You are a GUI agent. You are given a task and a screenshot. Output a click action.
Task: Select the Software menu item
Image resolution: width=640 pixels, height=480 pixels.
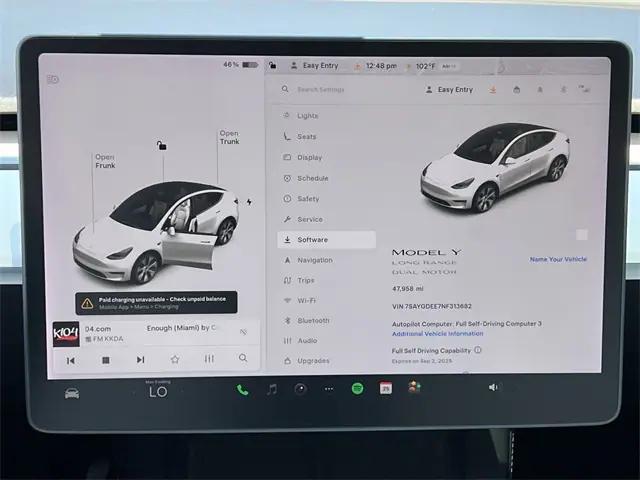327,240
